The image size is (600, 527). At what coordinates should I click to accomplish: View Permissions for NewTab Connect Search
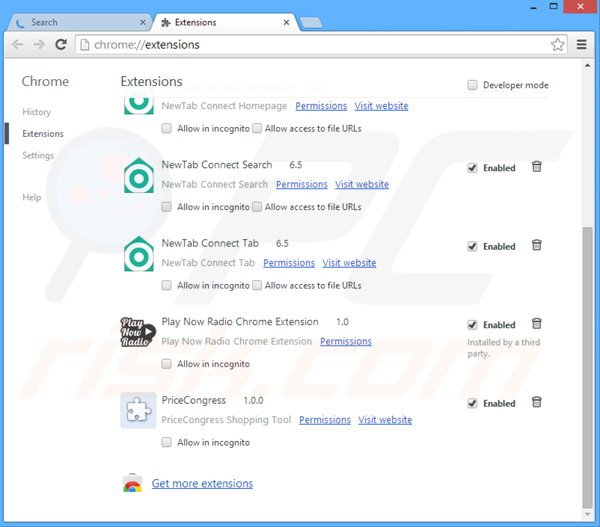(x=302, y=184)
